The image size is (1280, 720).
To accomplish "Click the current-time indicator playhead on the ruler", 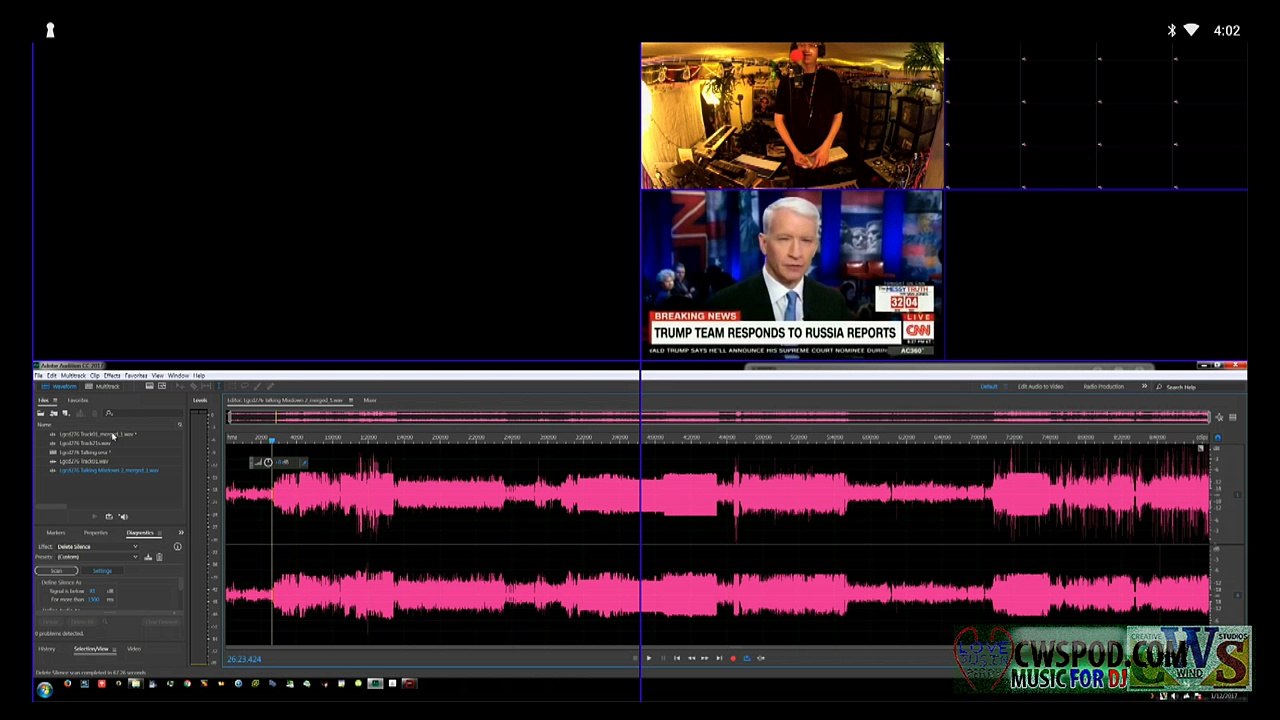I will [272, 439].
